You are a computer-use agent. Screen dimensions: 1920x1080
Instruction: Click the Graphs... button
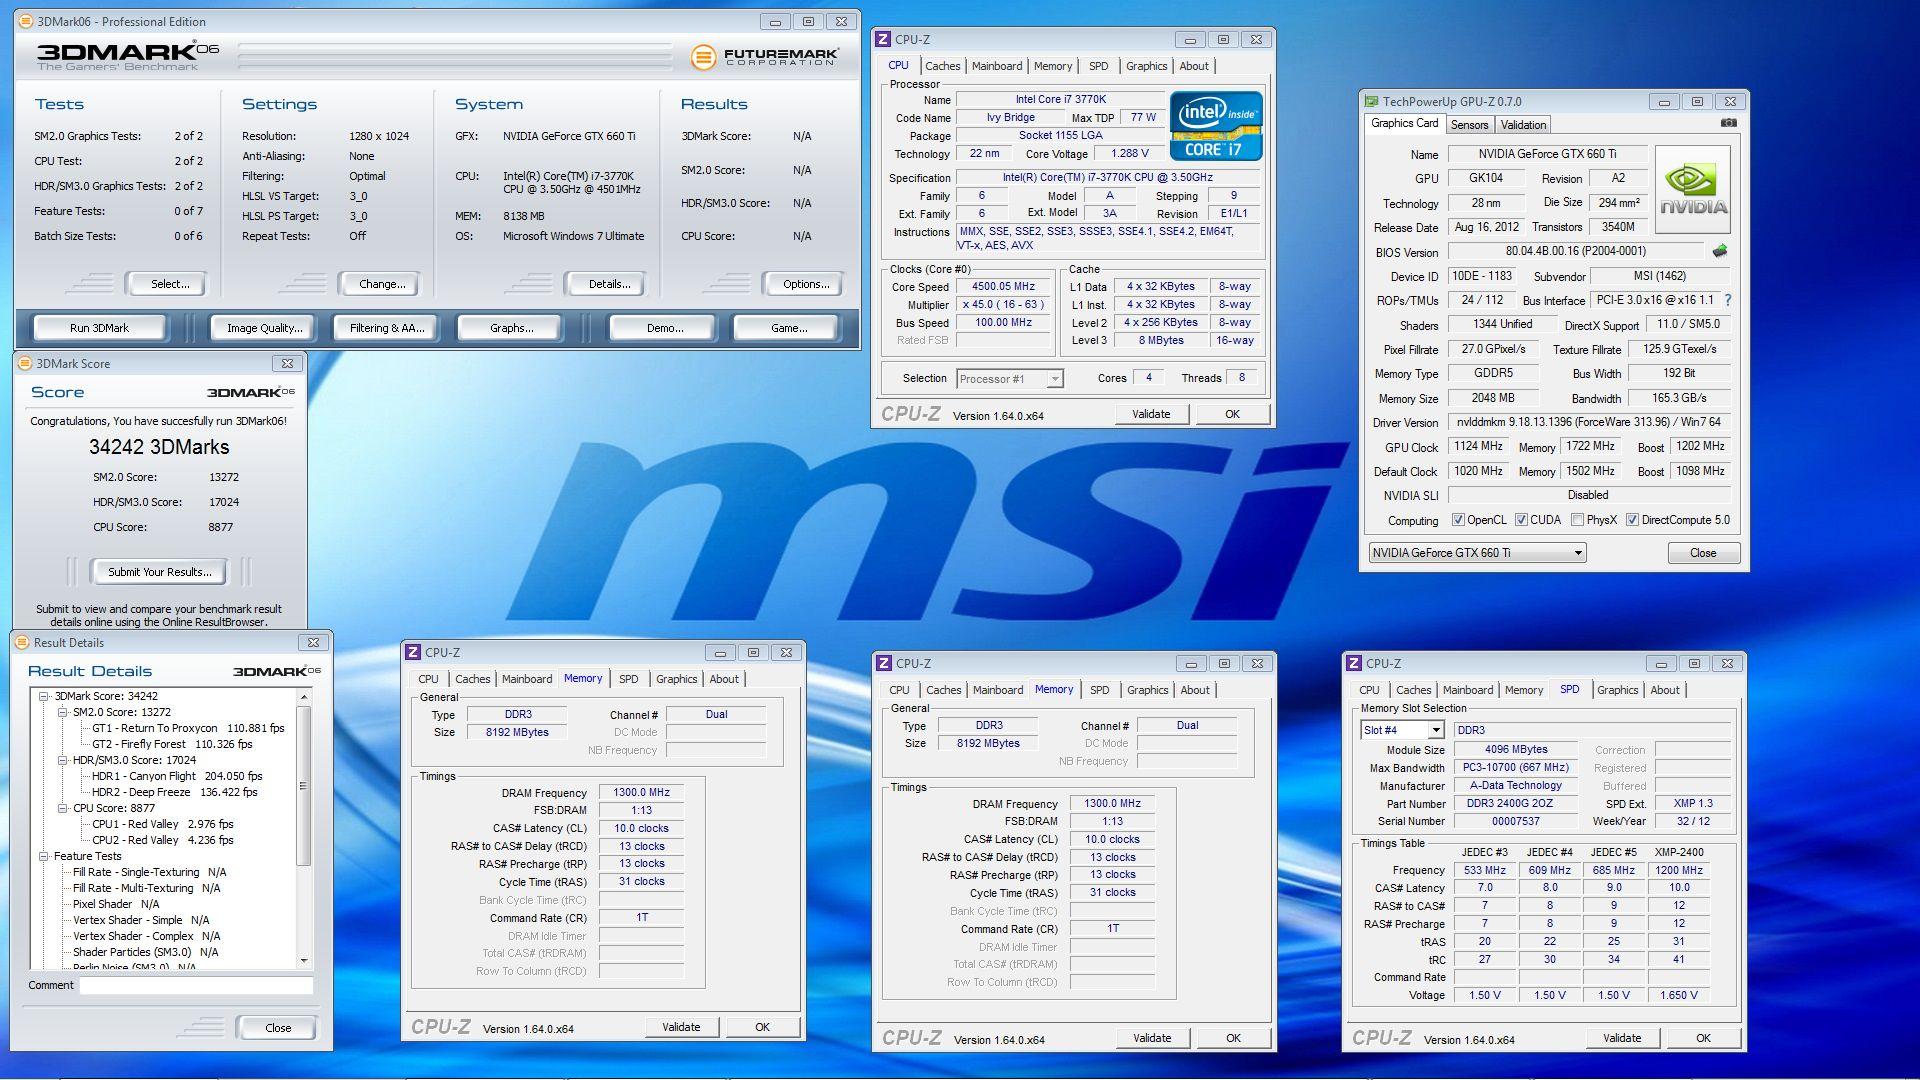[x=511, y=328]
